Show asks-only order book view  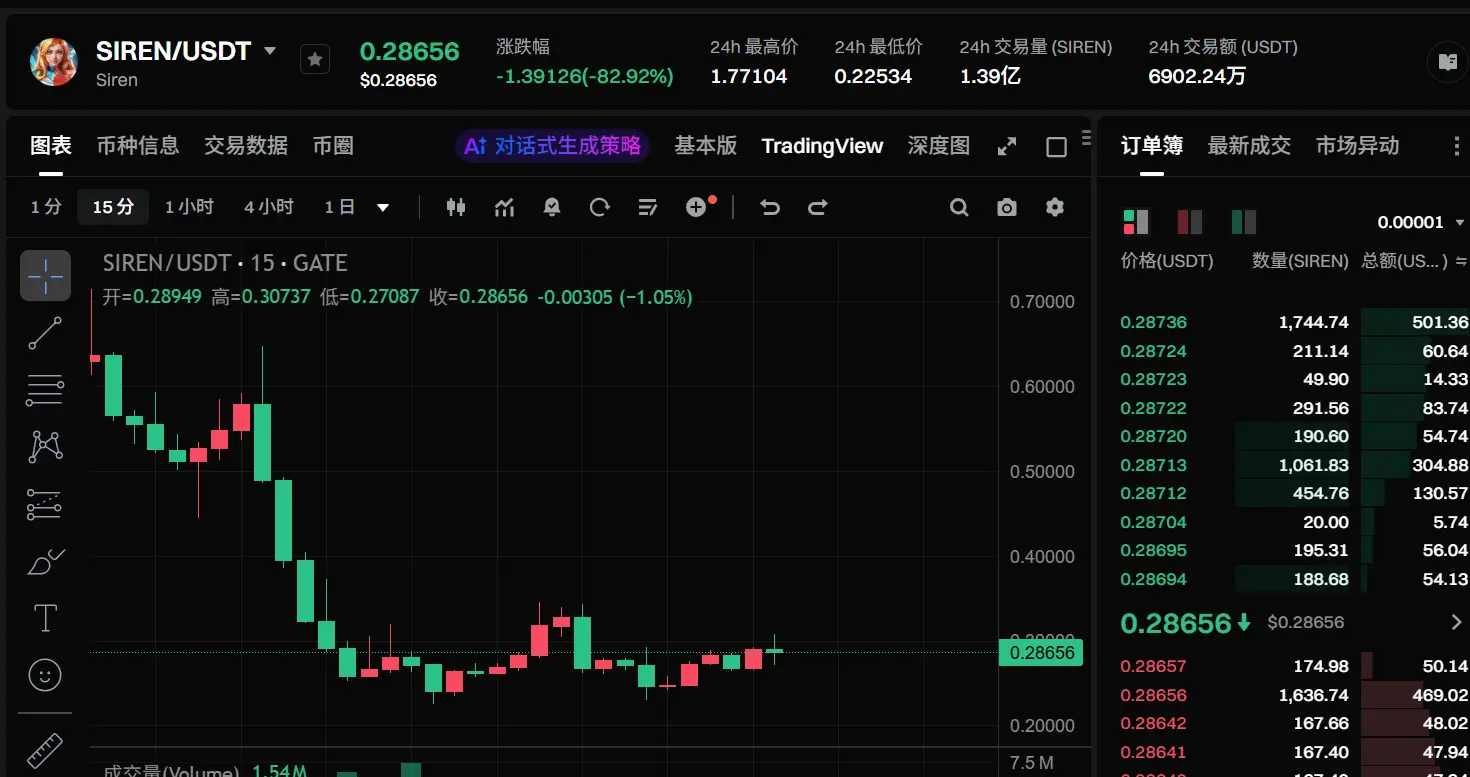click(1190, 221)
